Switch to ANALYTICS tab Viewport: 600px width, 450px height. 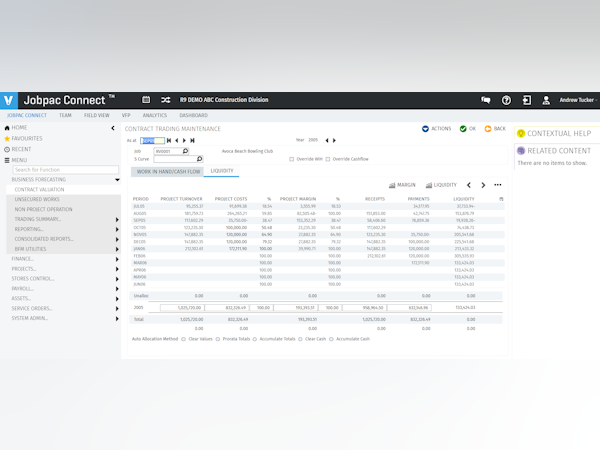pyautogui.click(x=155, y=115)
